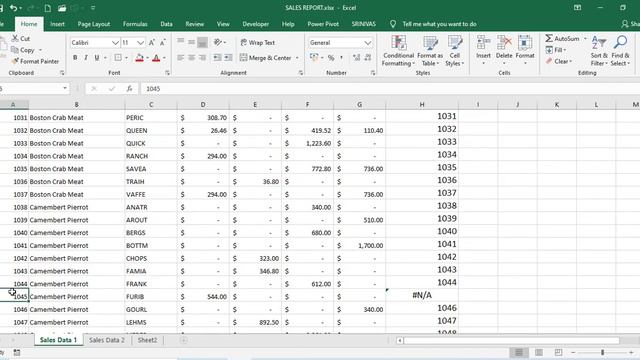Toggle top align
This screenshot has width=640, height=360.
coord(180,42)
